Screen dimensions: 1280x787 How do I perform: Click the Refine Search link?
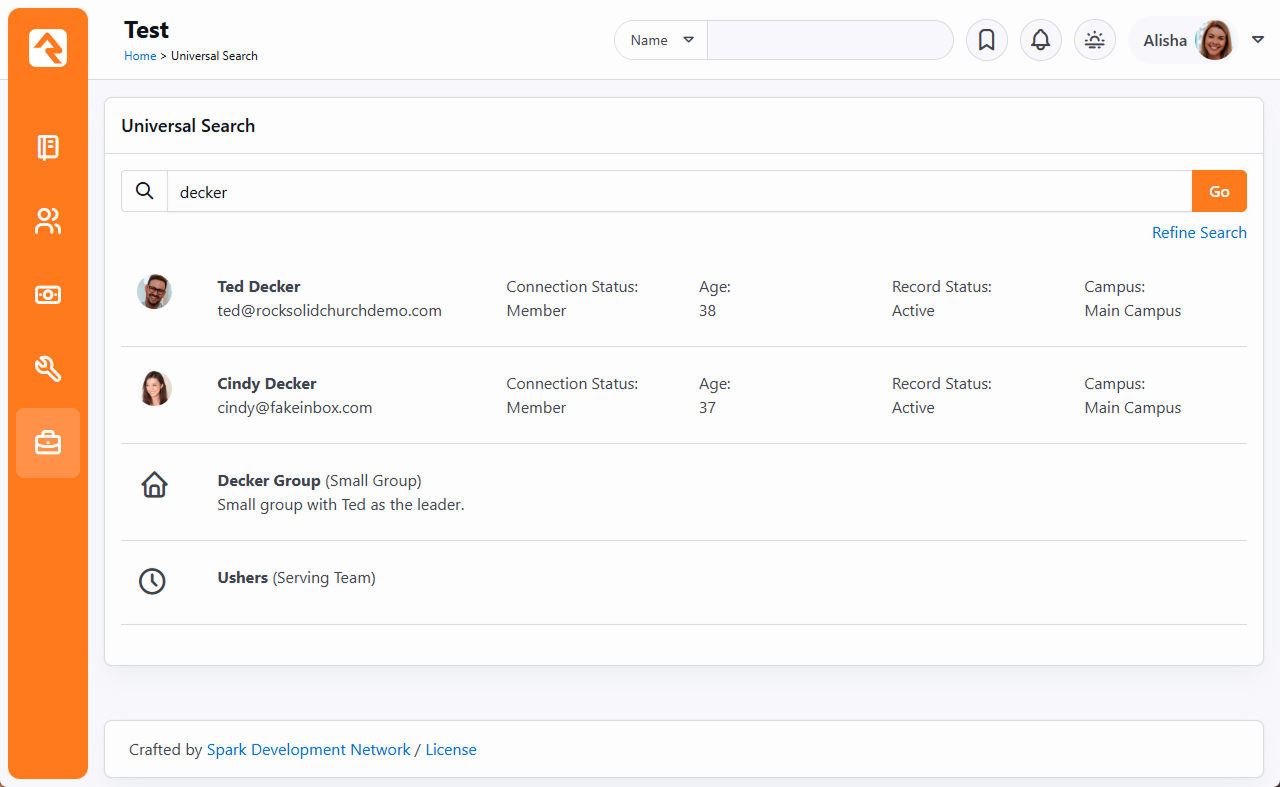[1198, 233]
